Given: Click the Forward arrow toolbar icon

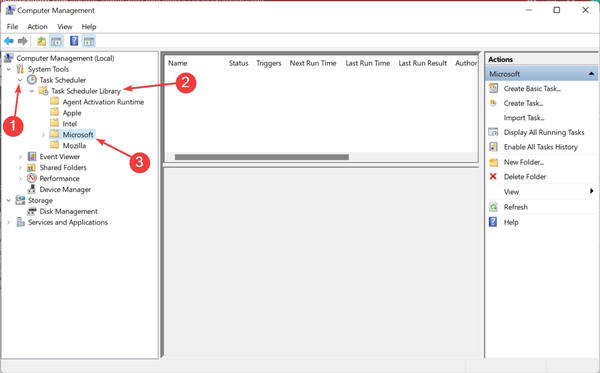Looking at the screenshot, I should [x=23, y=41].
